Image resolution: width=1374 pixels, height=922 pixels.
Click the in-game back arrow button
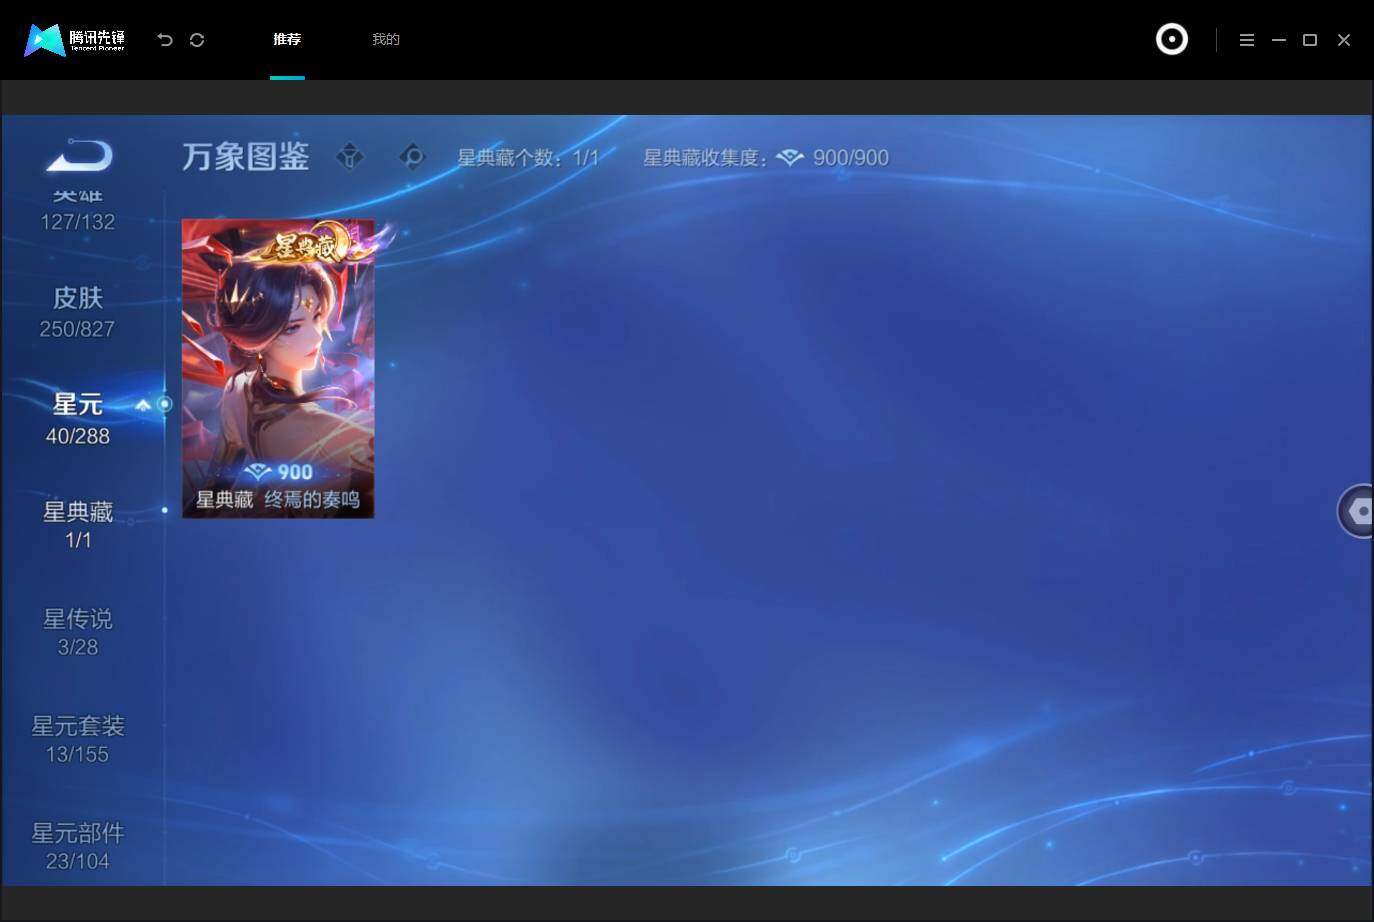click(x=79, y=156)
